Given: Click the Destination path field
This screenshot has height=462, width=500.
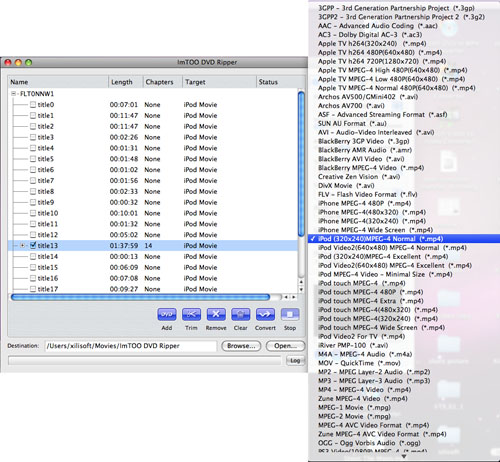Looking at the screenshot, I should tap(130, 346).
